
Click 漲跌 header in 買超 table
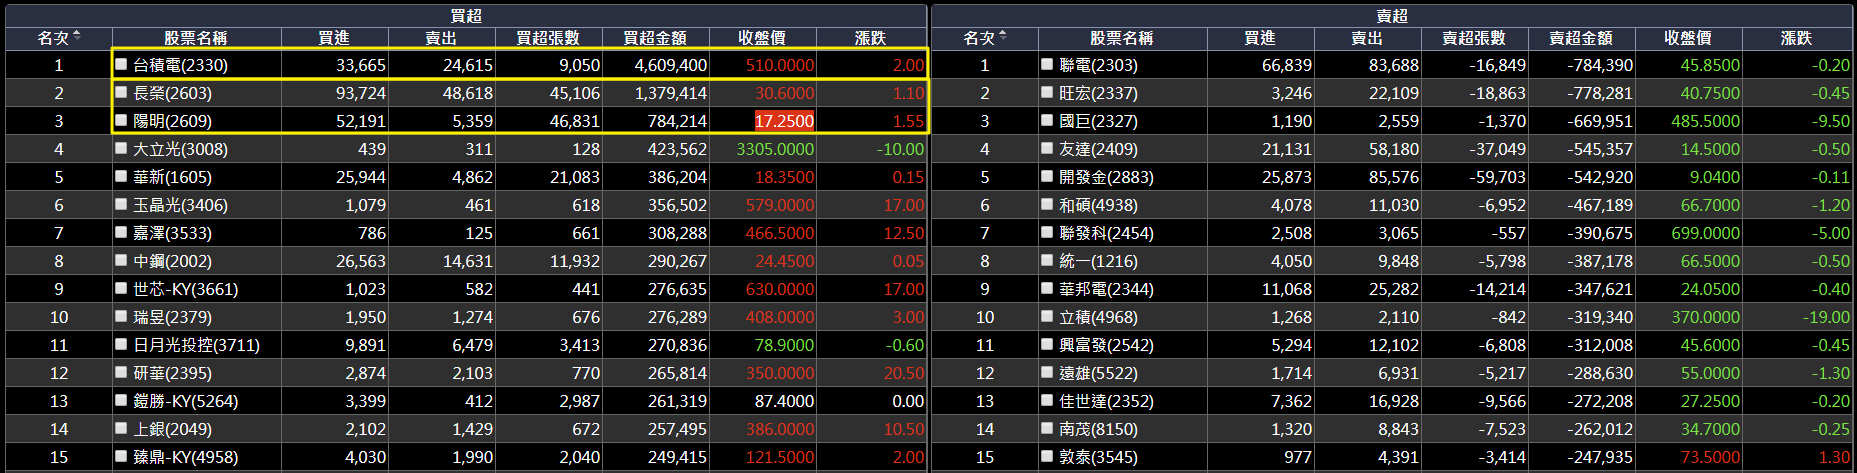point(870,38)
